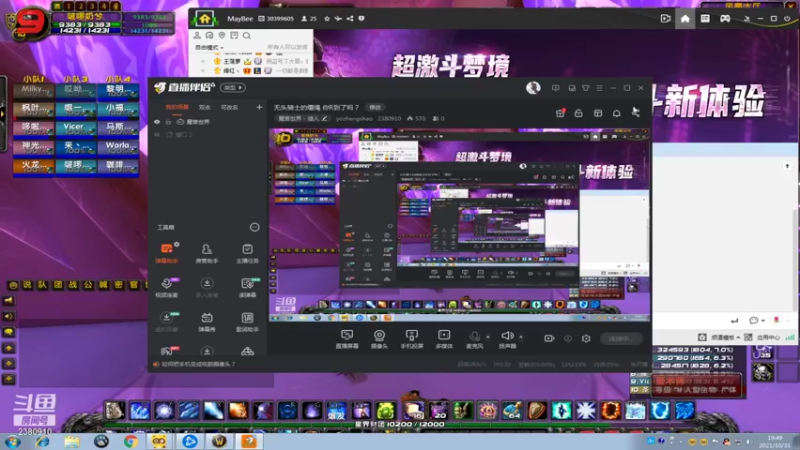Click stream preview thumbnail
The height and width of the screenshot is (450, 800).
[x=460, y=224]
